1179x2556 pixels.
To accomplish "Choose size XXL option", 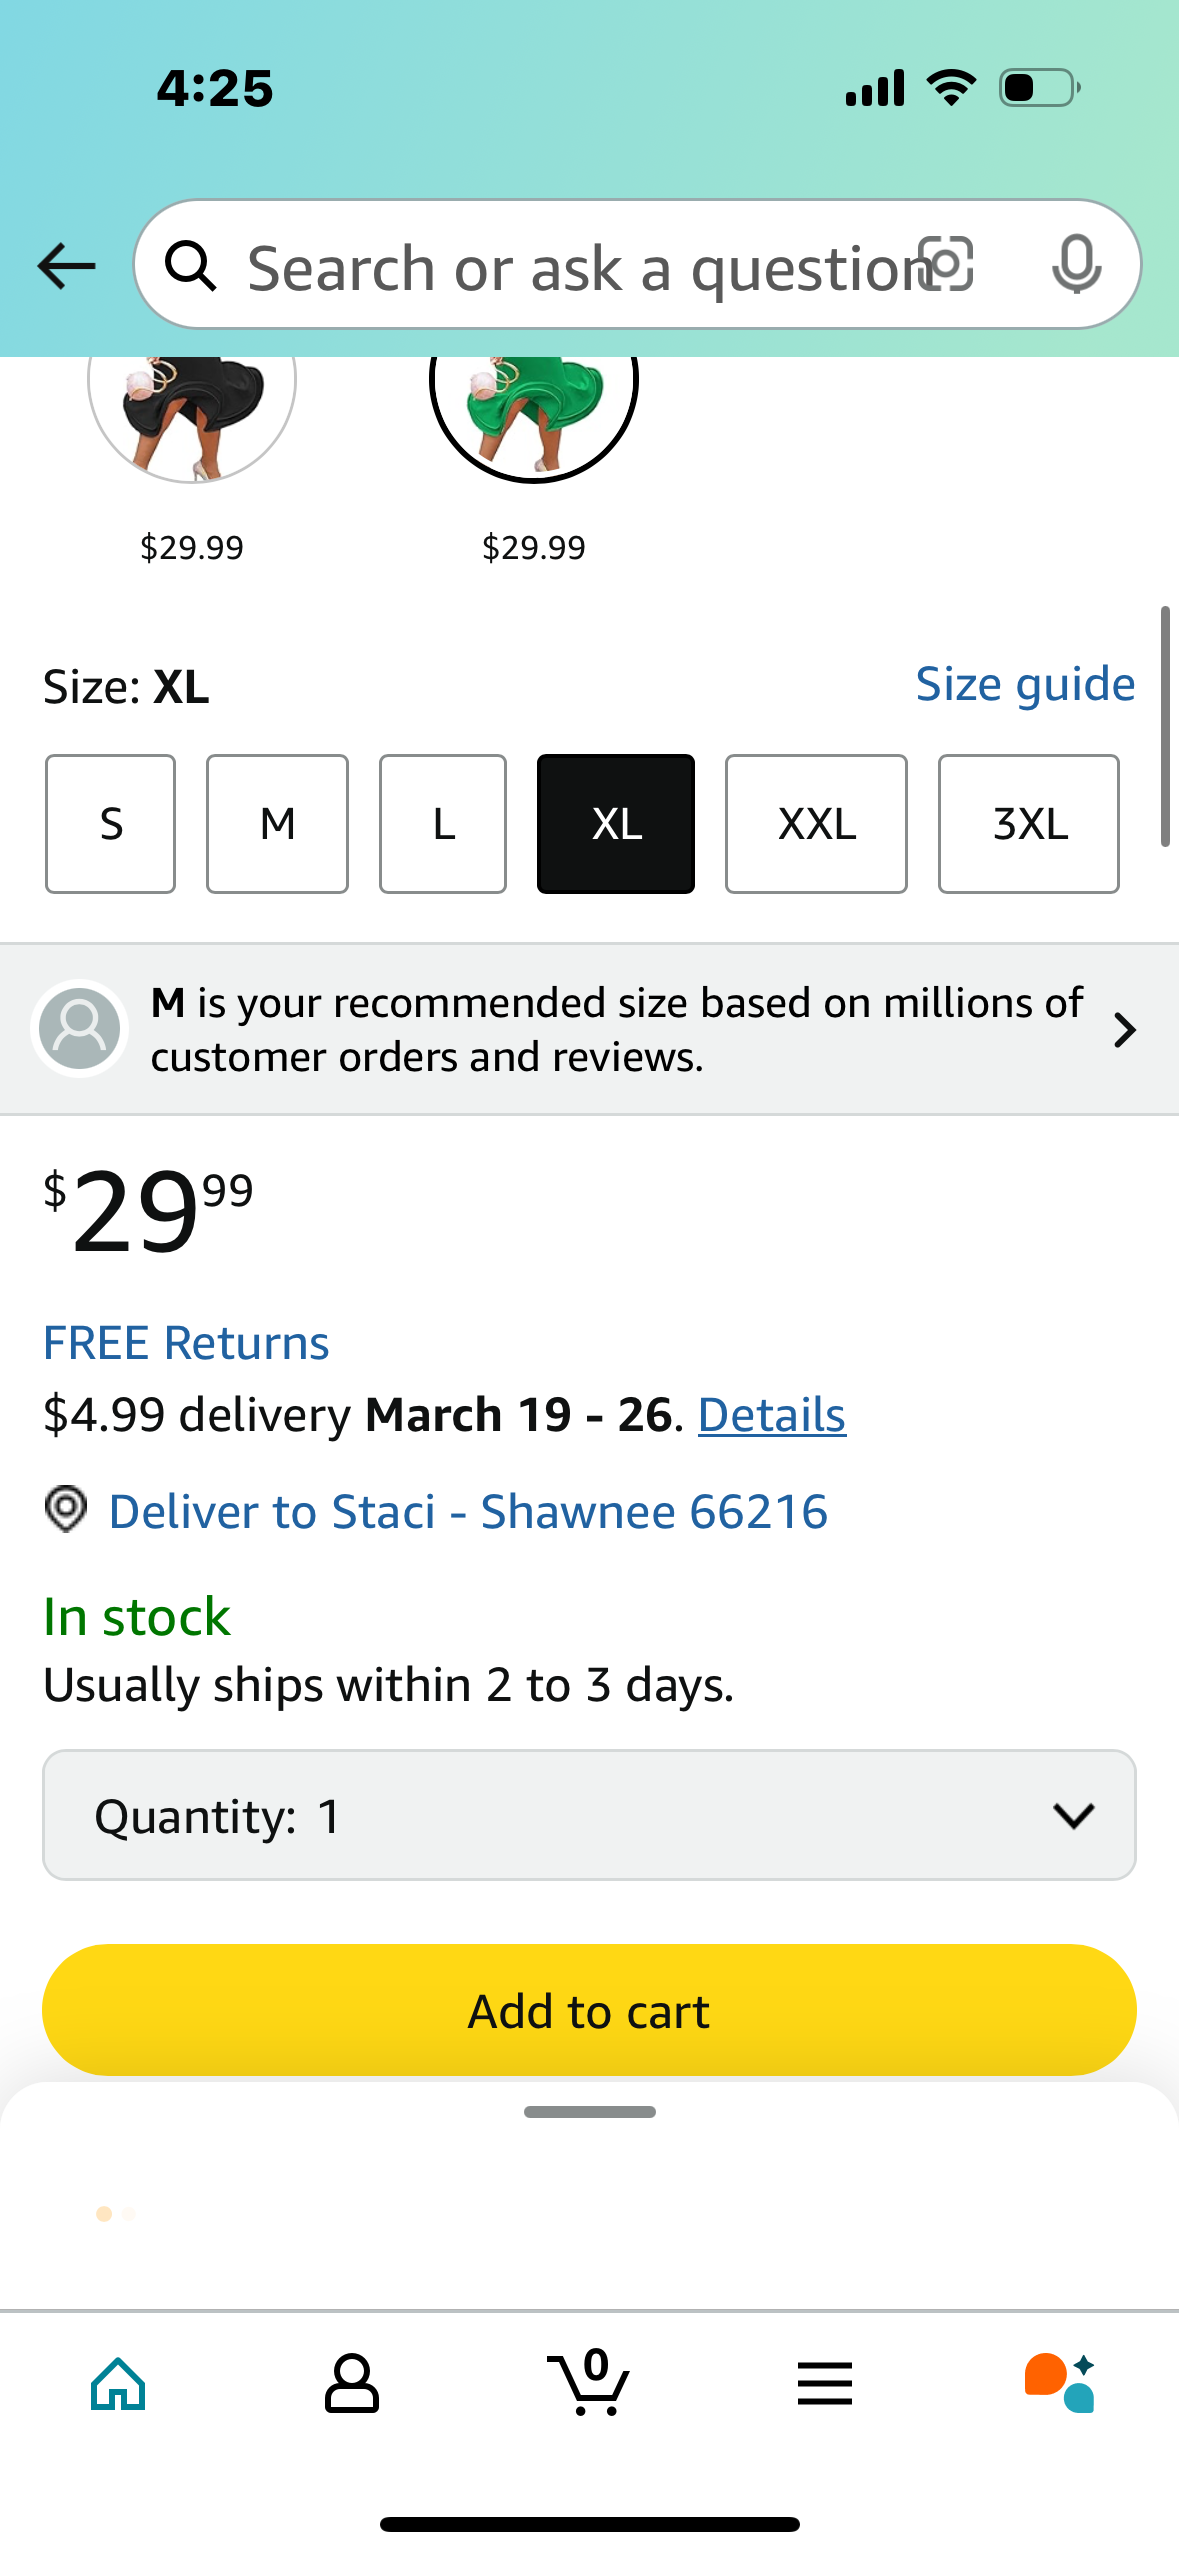I will click(x=816, y=824).
